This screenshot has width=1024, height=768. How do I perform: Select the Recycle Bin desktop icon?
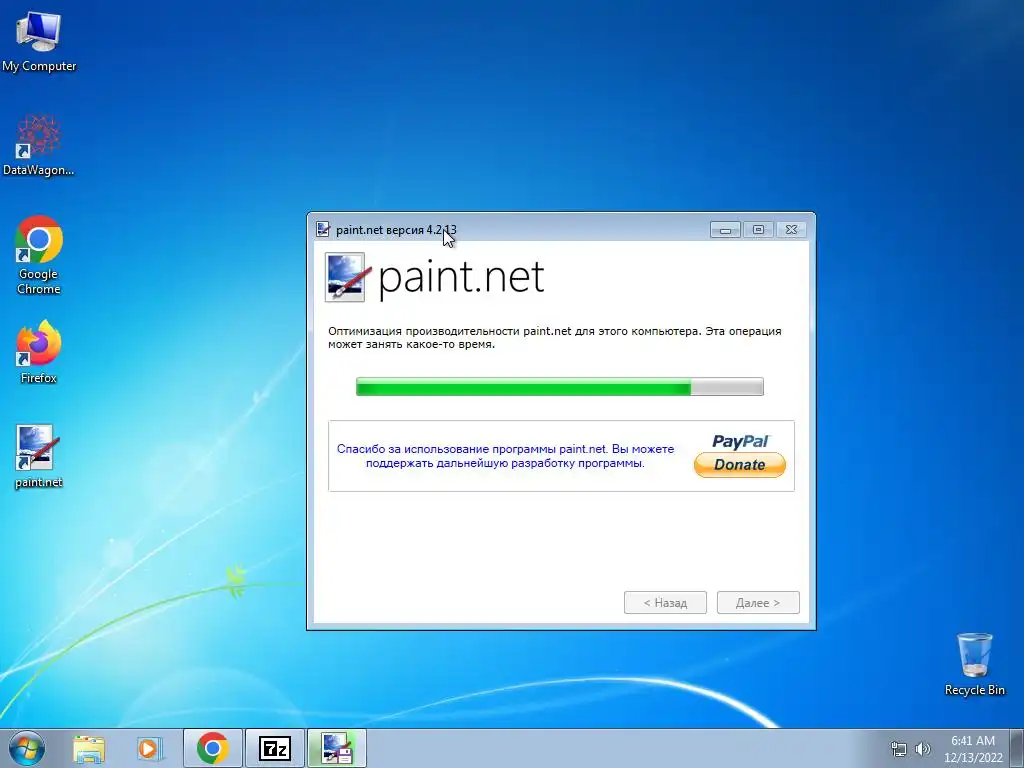click(x=974, y=664)
